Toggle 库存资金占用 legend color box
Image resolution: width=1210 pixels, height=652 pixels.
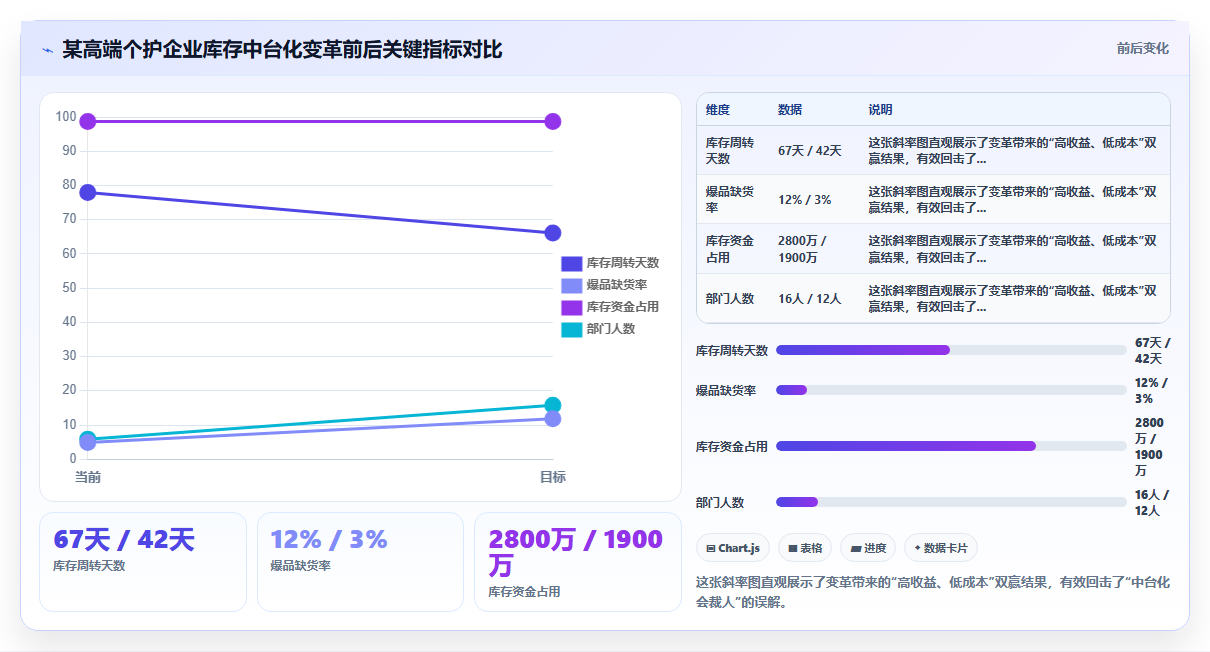571,307
